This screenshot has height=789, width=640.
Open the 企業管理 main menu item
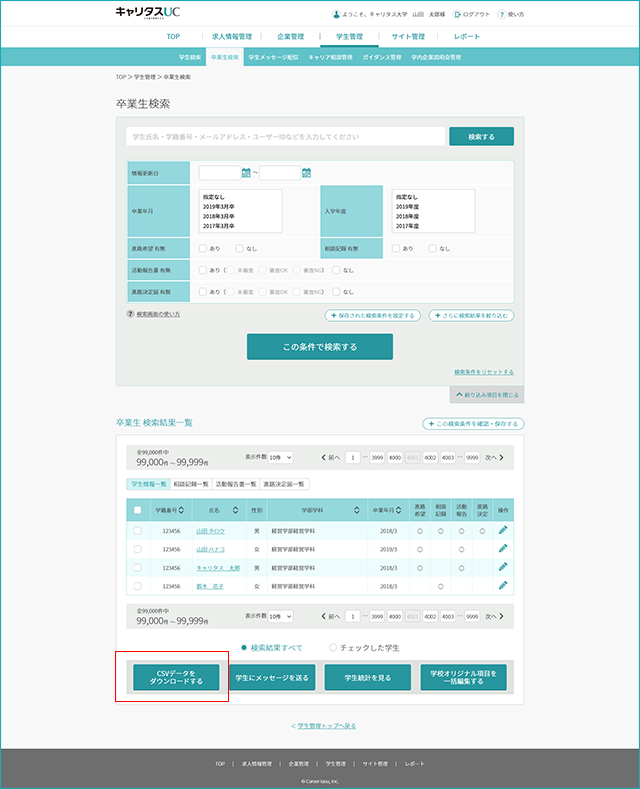[291, 37]
